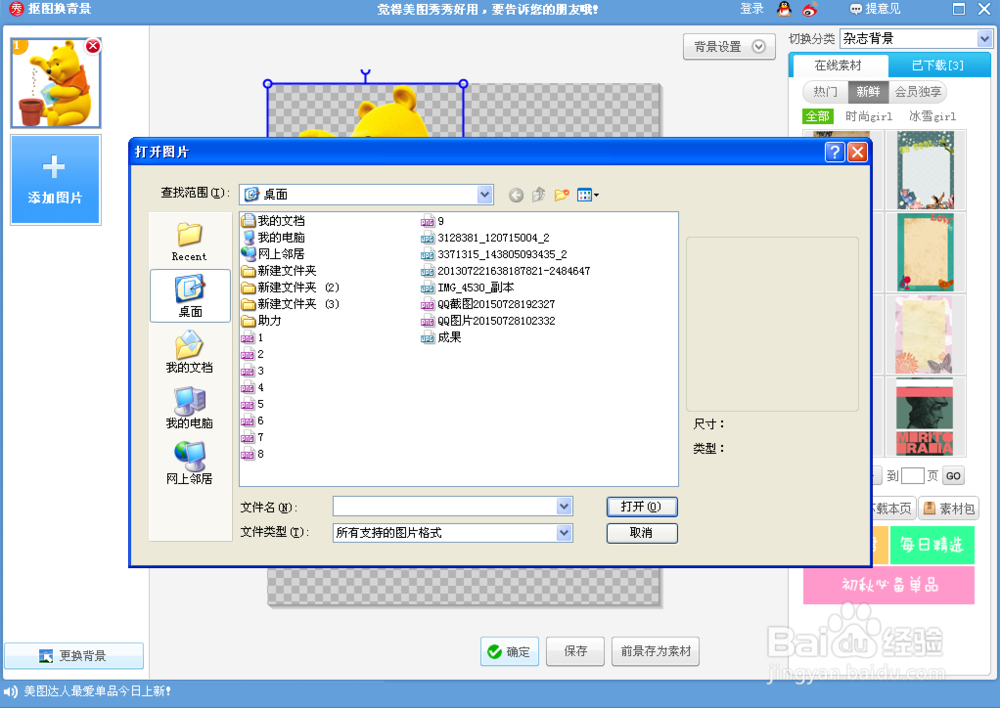Select 我的电脑 in the file list
Viewport: 1000px width, 708px height.
[273, 237]
